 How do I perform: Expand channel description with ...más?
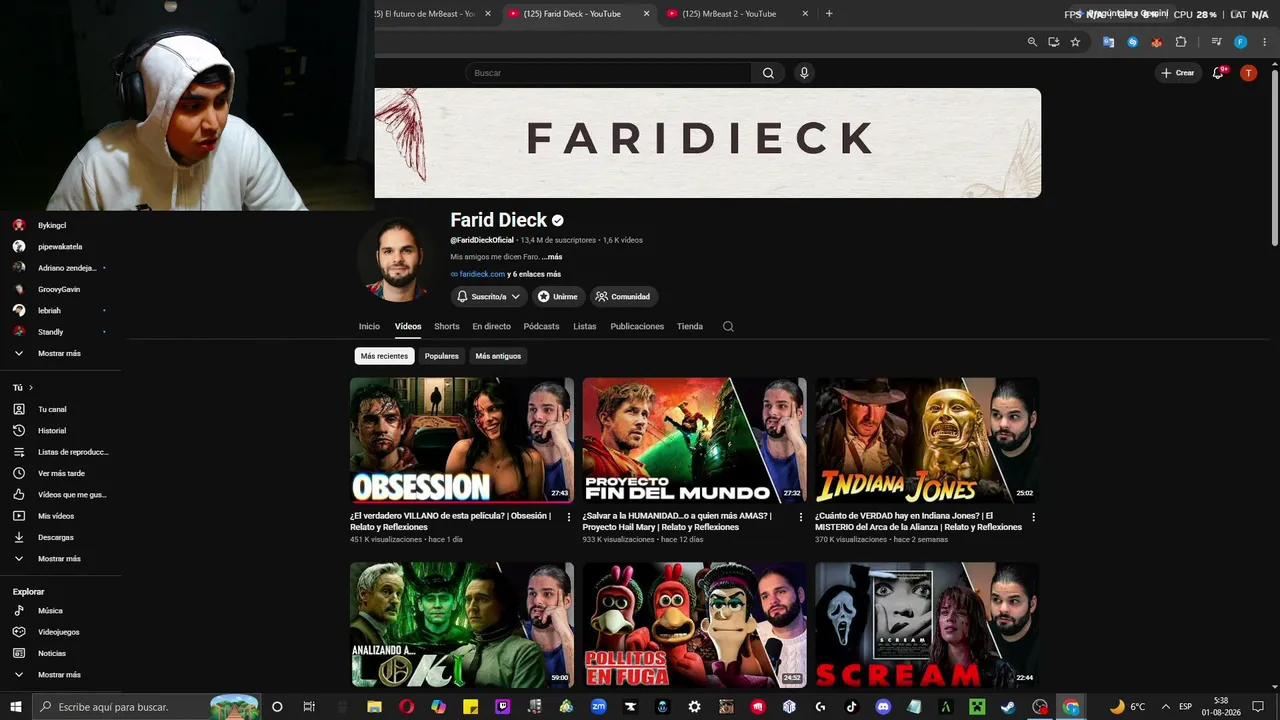point(552,257)
